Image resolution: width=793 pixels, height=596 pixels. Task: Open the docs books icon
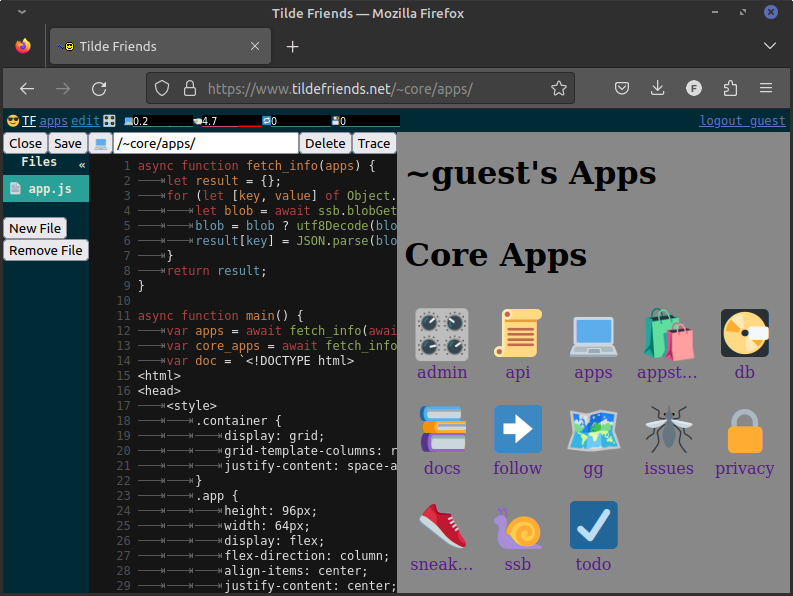coord(441,430)
